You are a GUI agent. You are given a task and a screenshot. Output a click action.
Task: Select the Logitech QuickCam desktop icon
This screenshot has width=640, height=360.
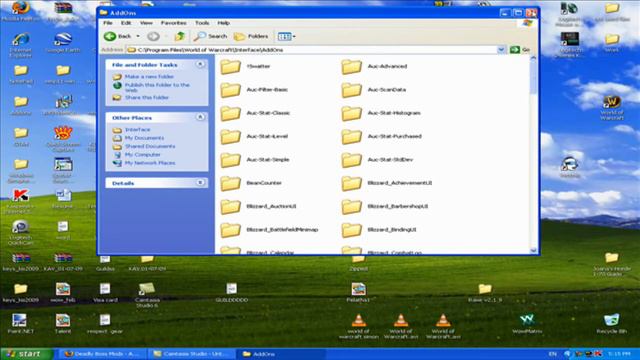[20, 232]
